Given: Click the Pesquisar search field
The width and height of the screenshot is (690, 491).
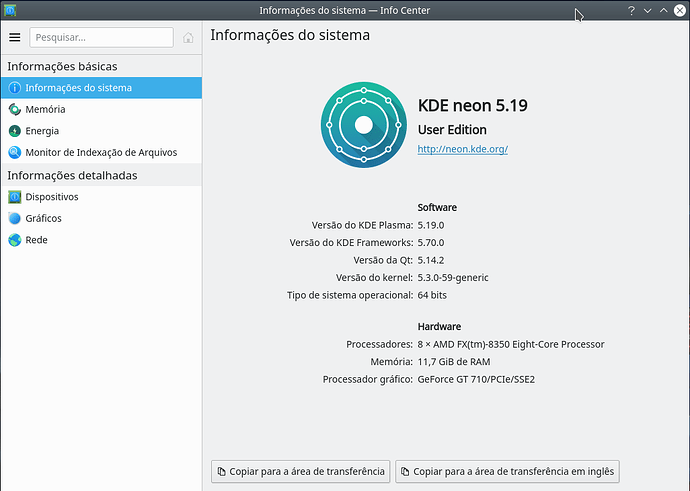Looking at the screenshot, I should 101,37.
